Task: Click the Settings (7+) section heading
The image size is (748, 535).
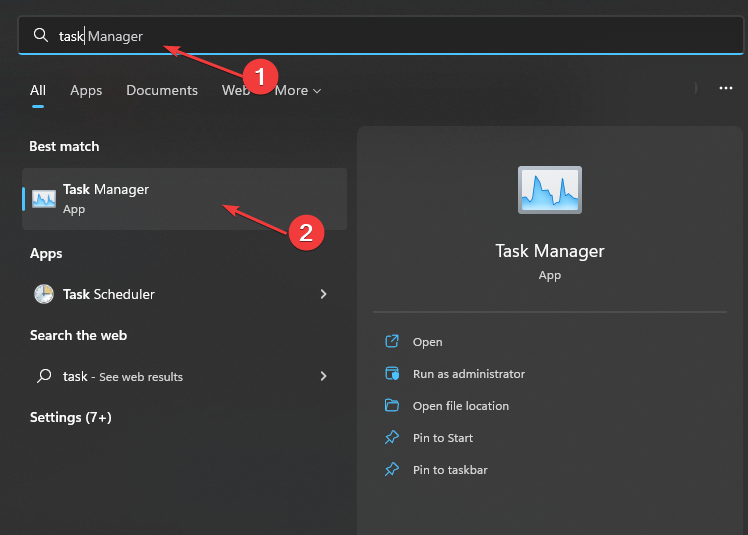Action: pyautogui.click(x=71, y=418)
